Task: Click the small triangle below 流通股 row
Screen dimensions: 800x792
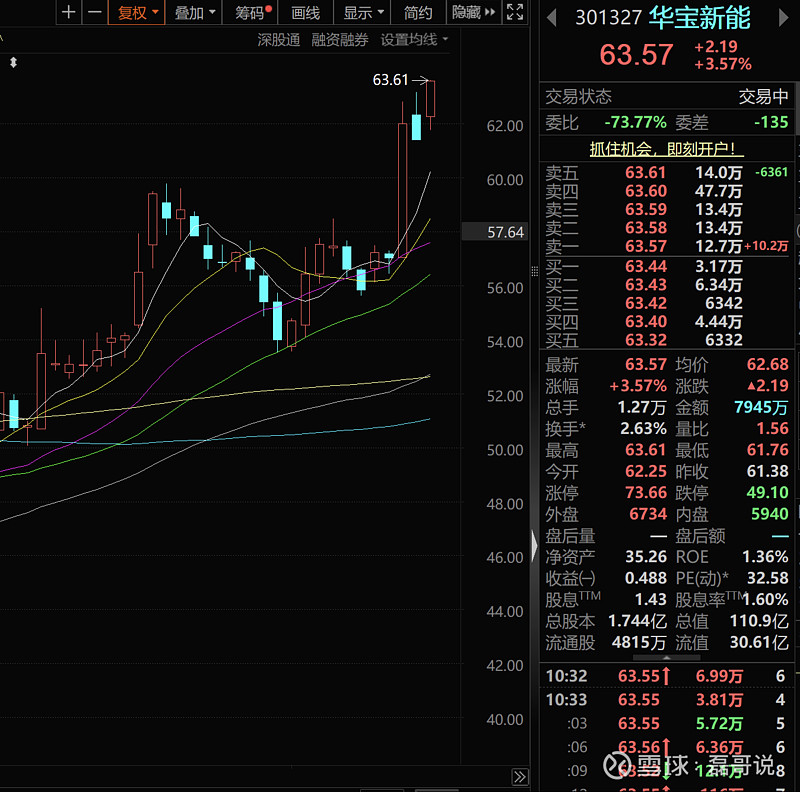Action: click(666, 658)
